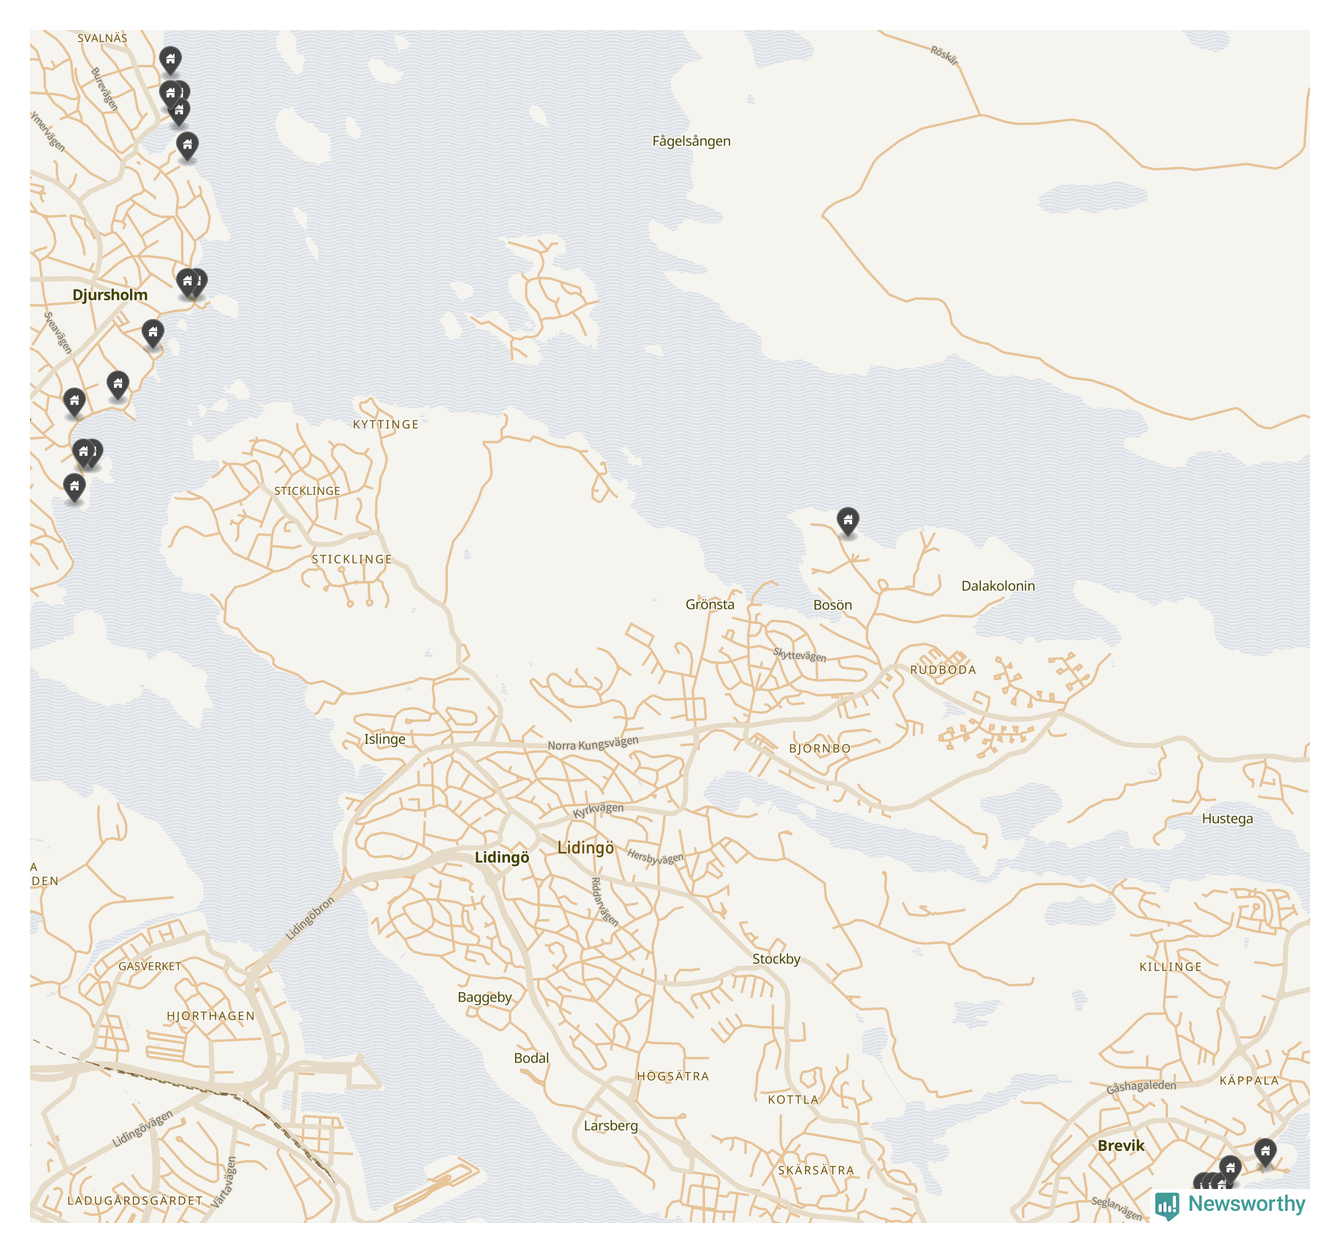Select the Stockby place label

click(776, 959)
